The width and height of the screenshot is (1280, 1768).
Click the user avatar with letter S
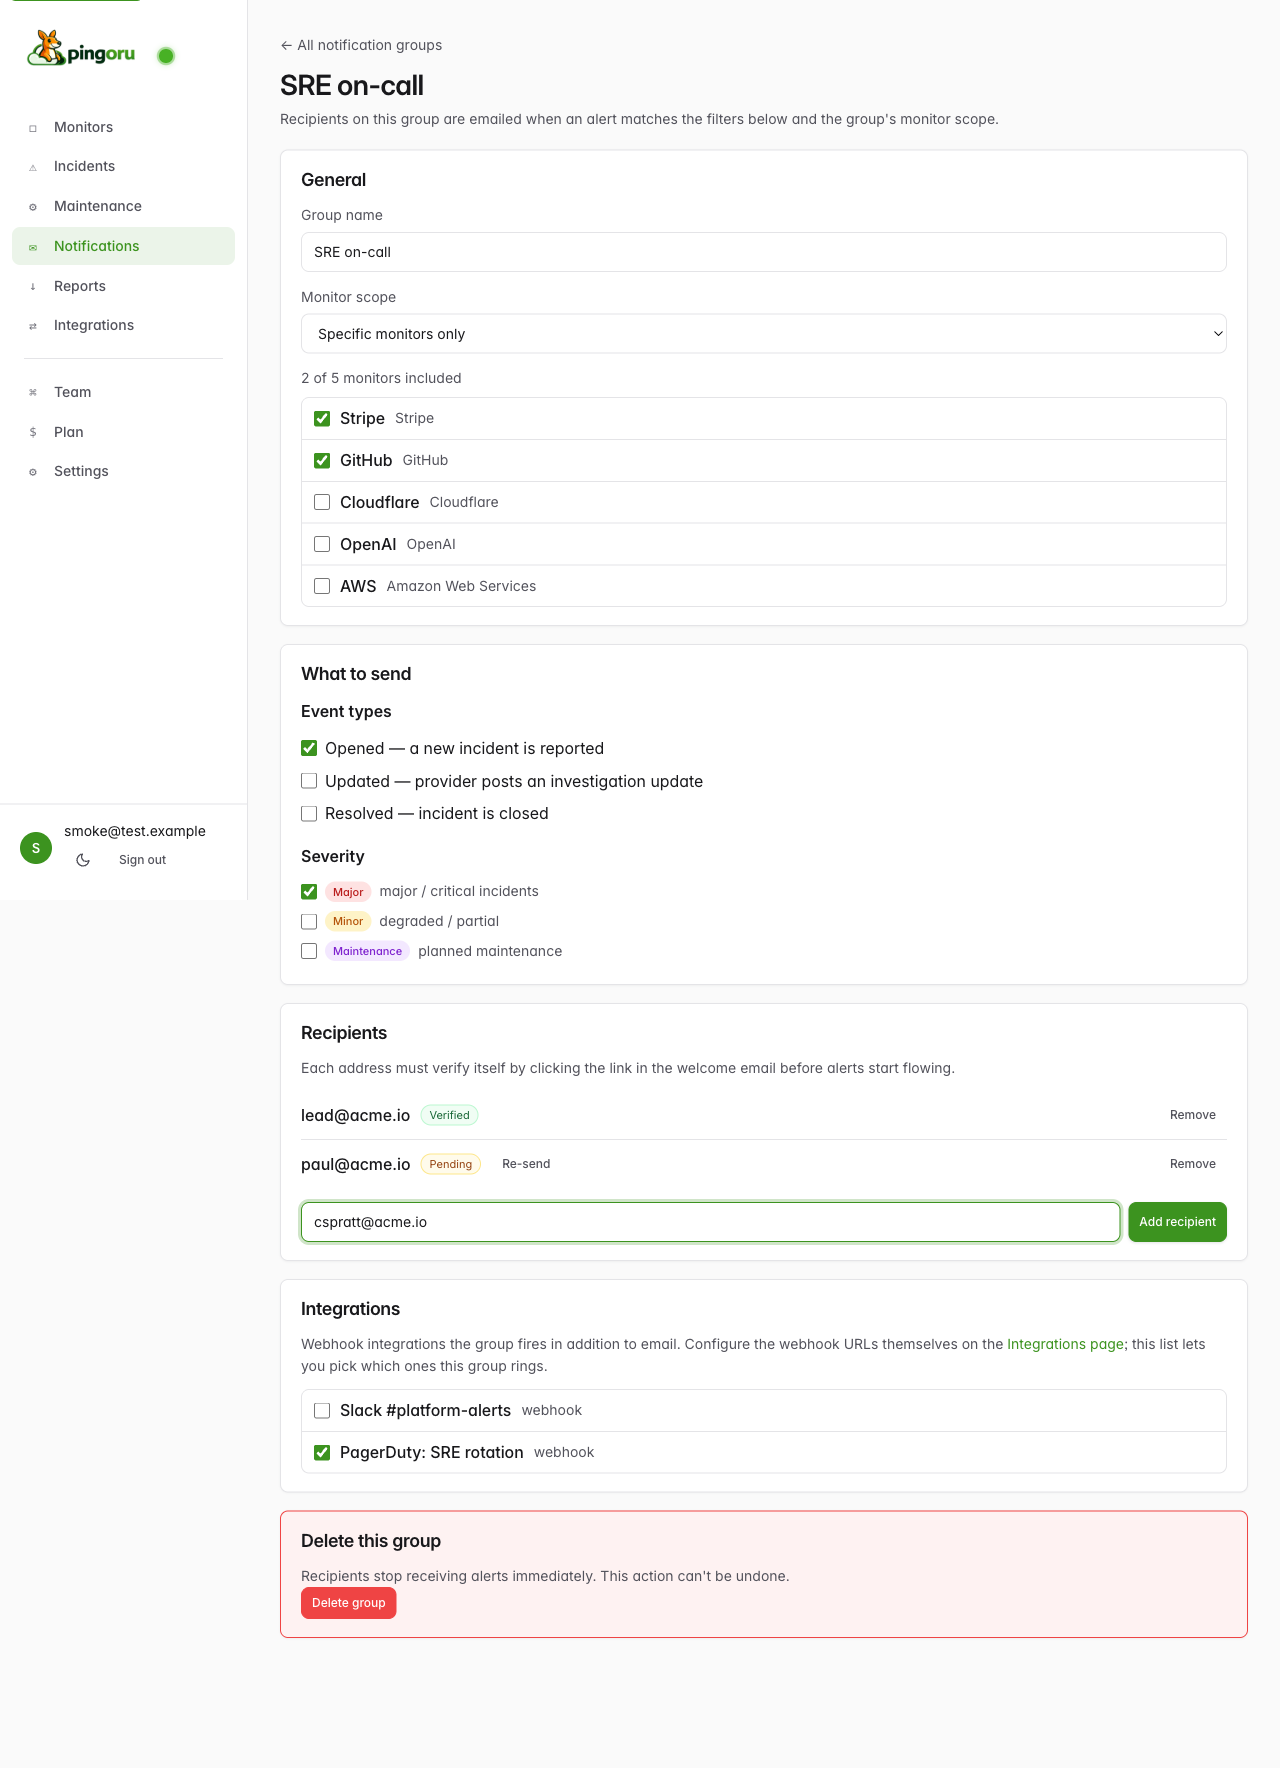[36, 848]
